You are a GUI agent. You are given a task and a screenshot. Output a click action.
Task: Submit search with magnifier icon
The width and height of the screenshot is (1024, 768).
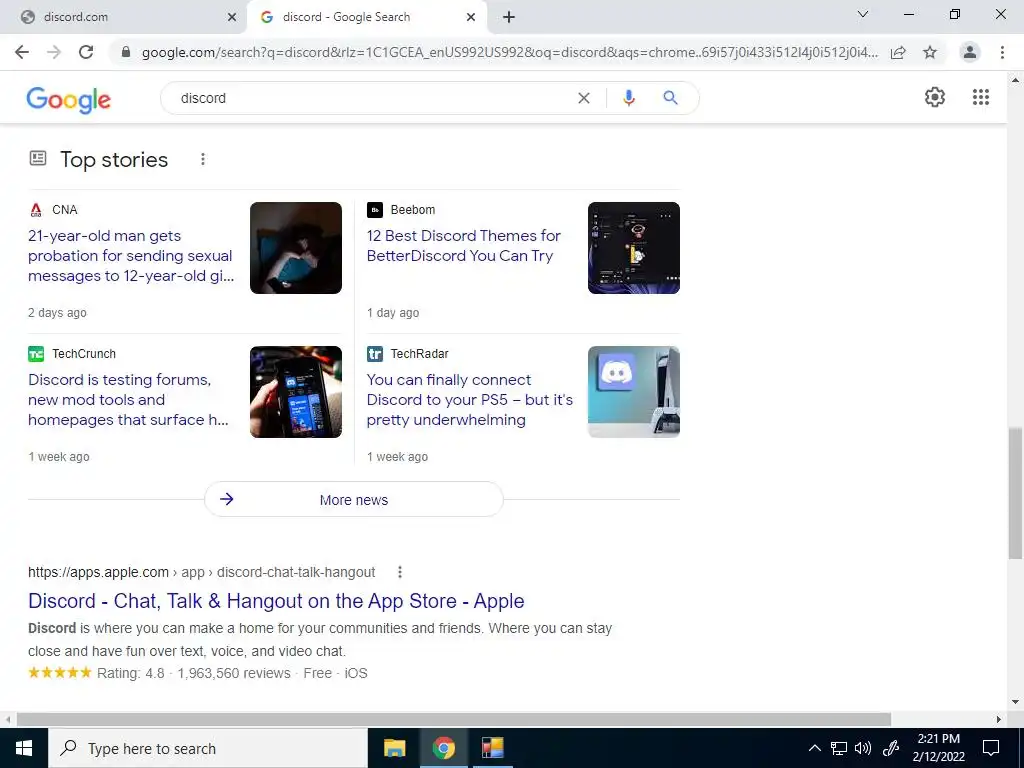pyautogui.click(x=670, y=98)
